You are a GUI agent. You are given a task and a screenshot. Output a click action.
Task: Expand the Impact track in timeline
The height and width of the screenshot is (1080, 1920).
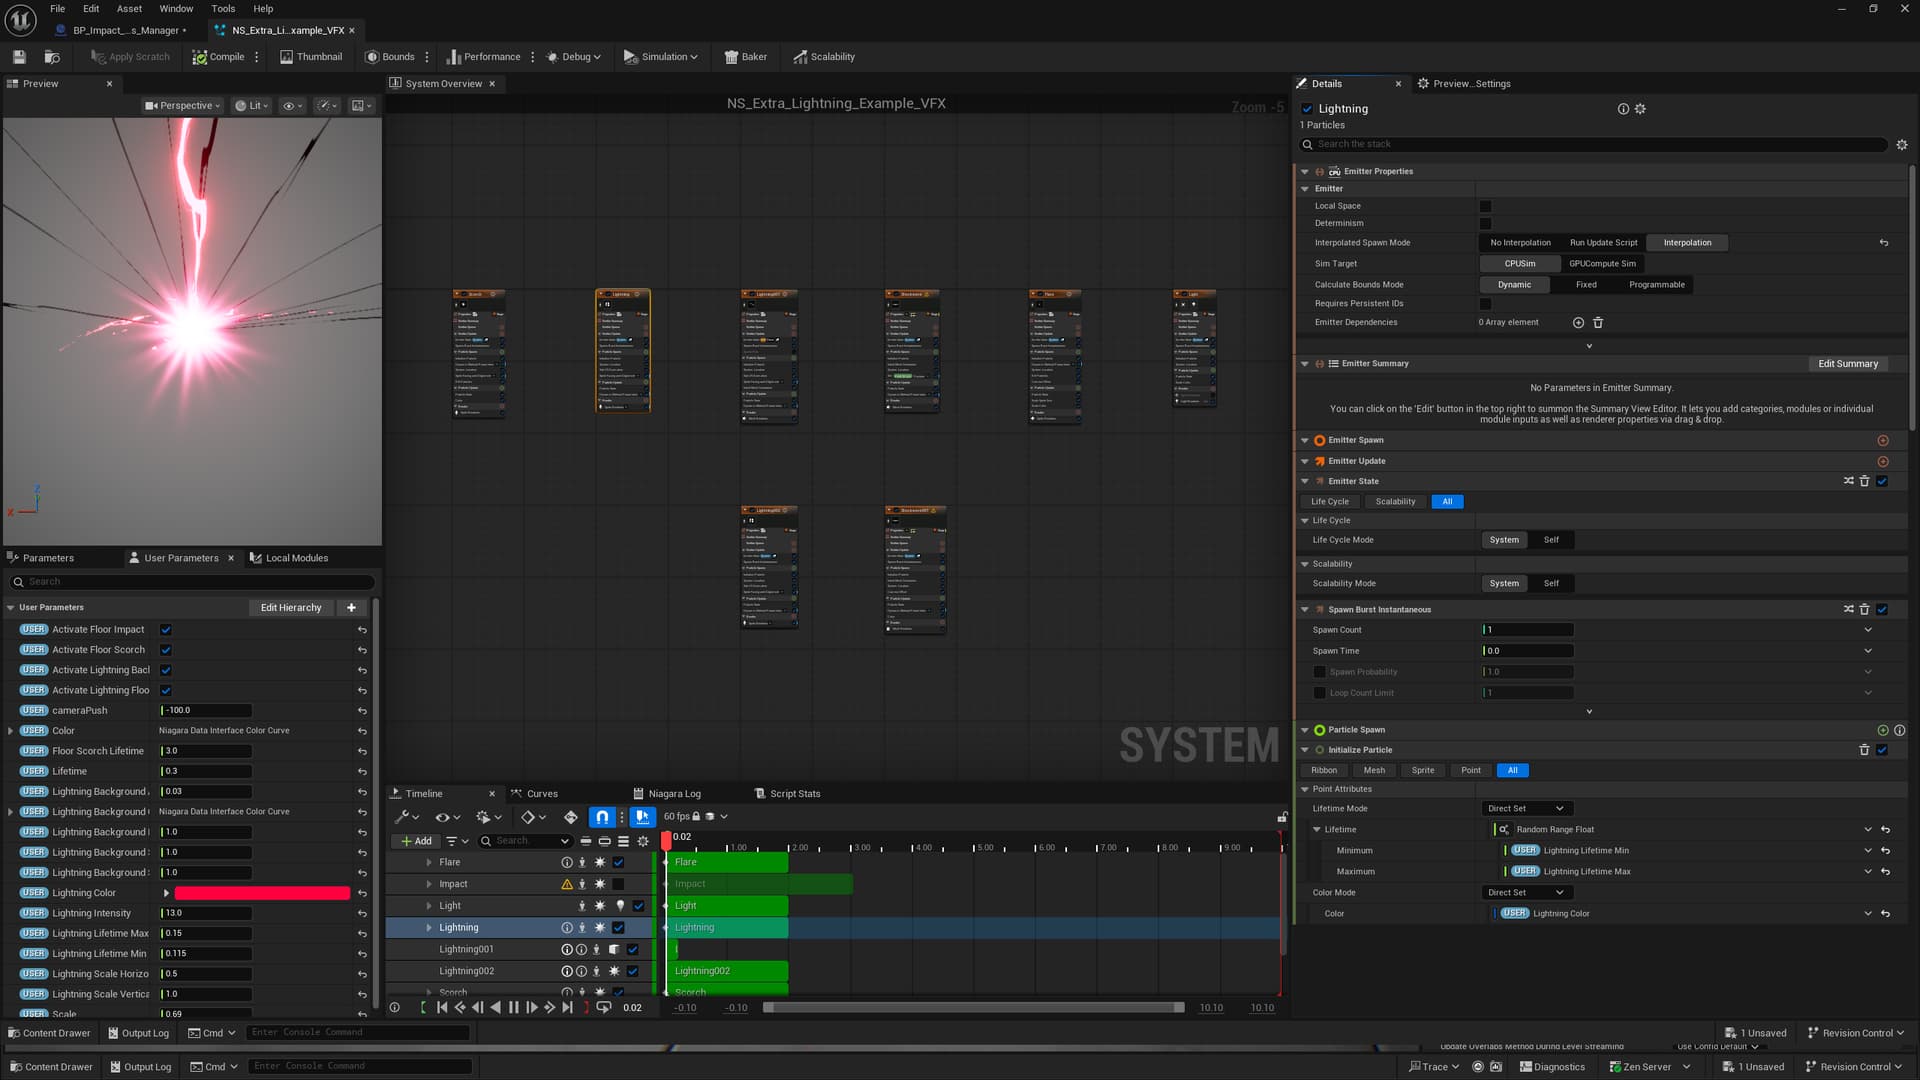(x=429, y=884)
